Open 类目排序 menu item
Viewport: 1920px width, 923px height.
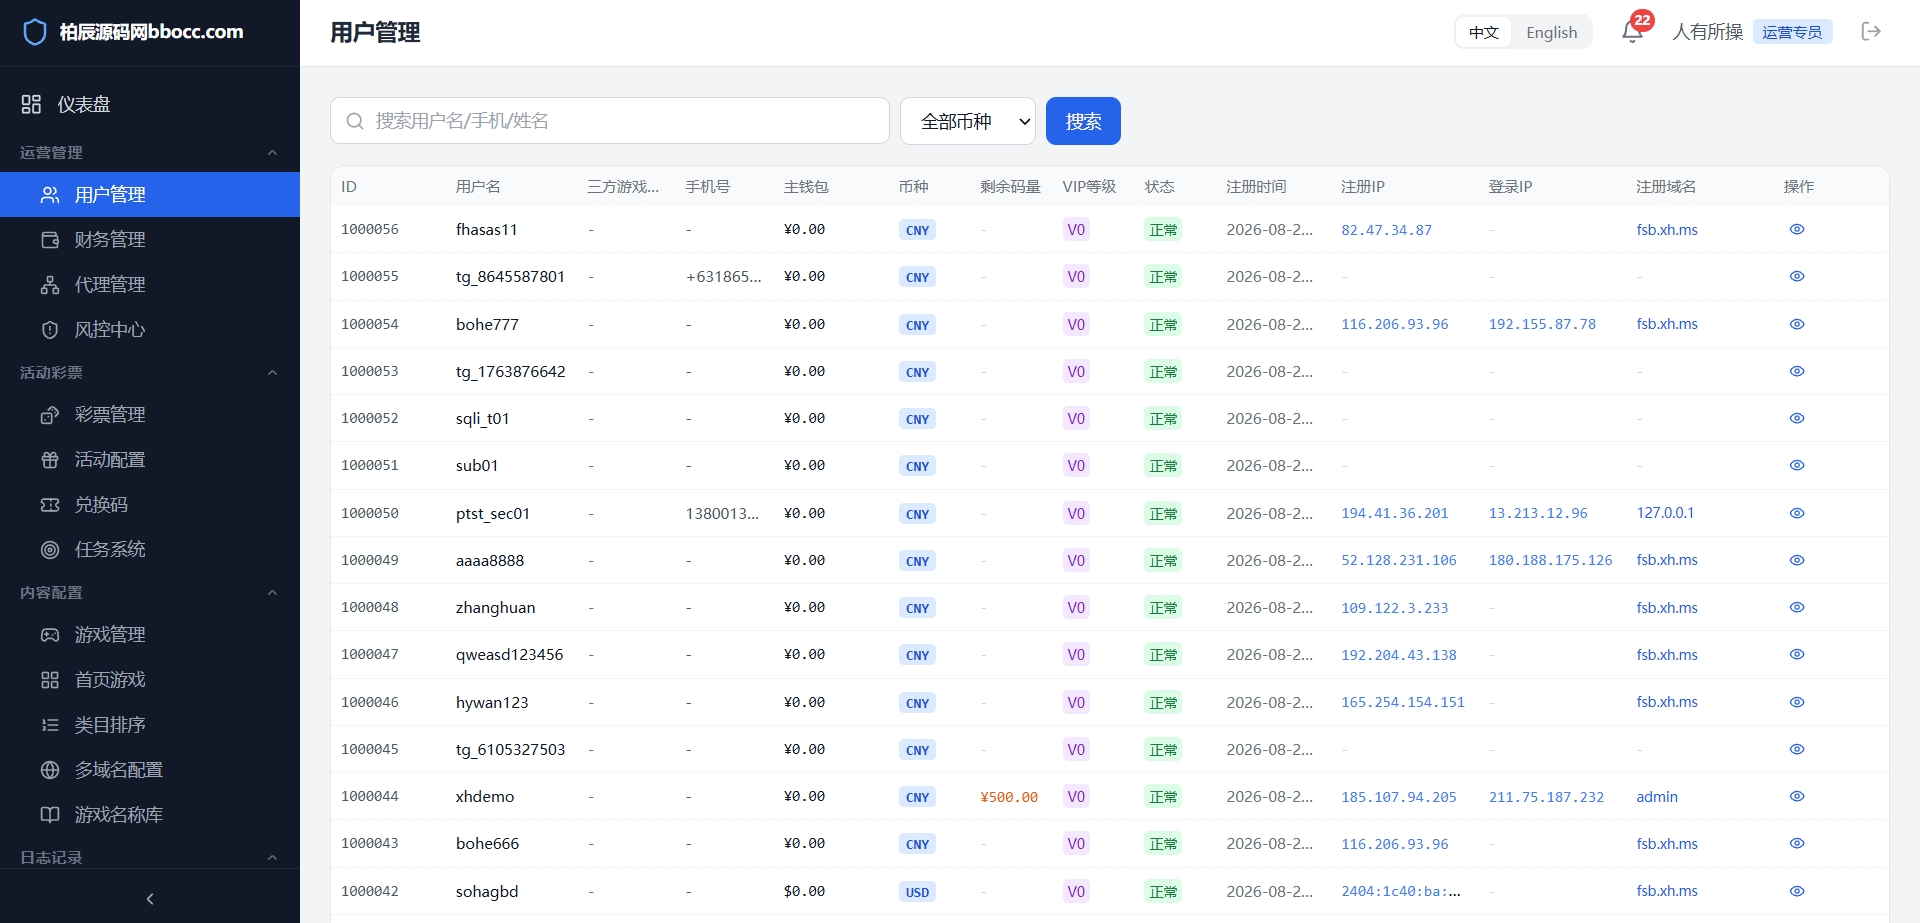pyautogui.click(x=150, y=724)
